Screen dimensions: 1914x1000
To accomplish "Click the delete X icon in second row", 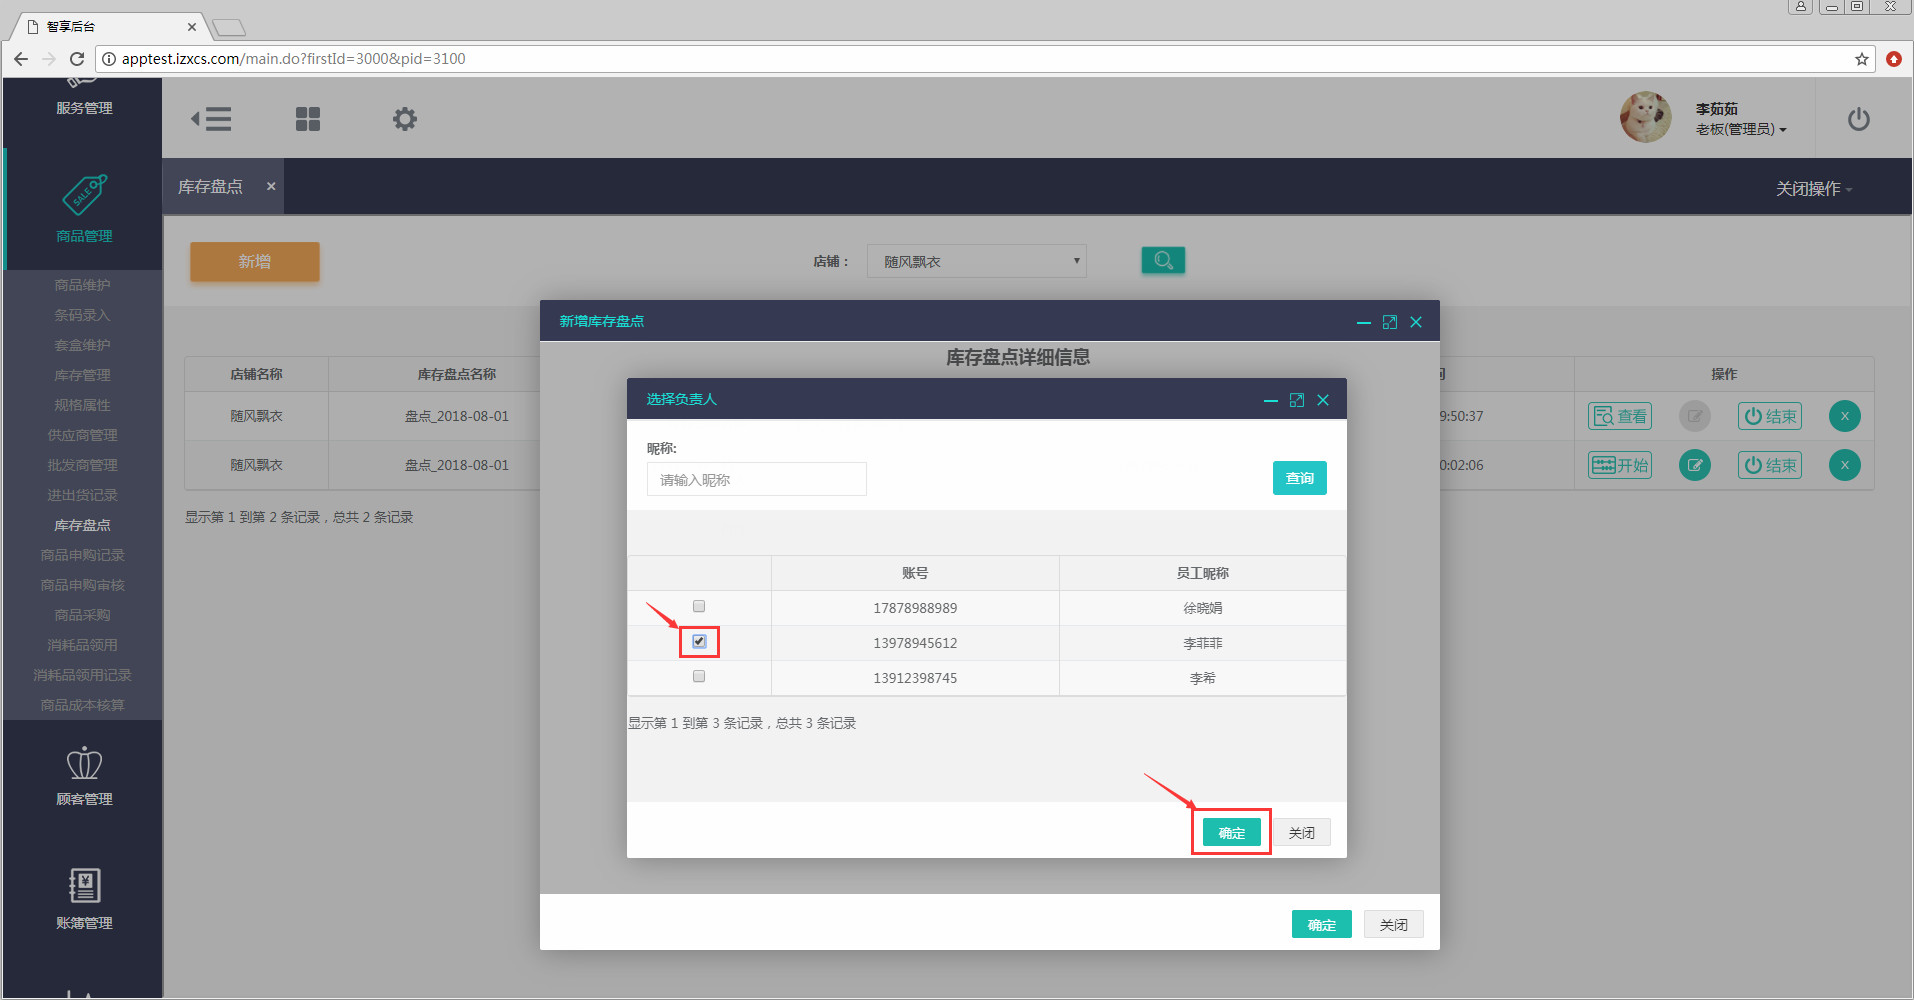I will tap(1845, 465).
